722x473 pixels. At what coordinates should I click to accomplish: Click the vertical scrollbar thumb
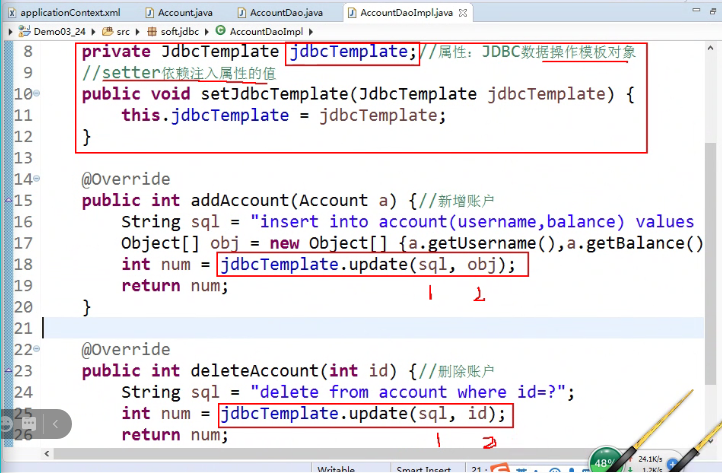pos(710,265)
